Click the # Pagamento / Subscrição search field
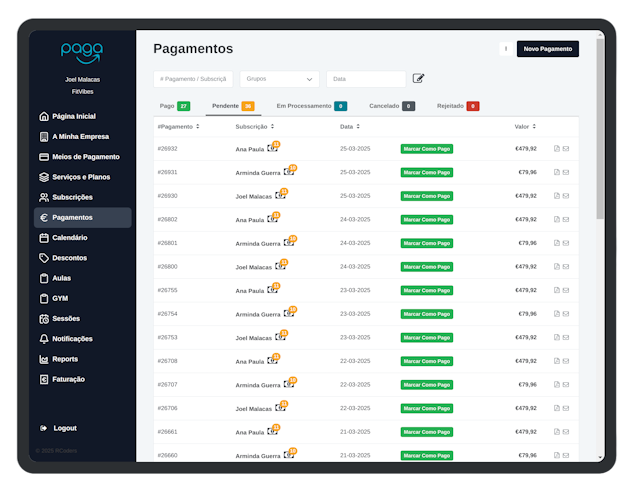 pos(194,79)
